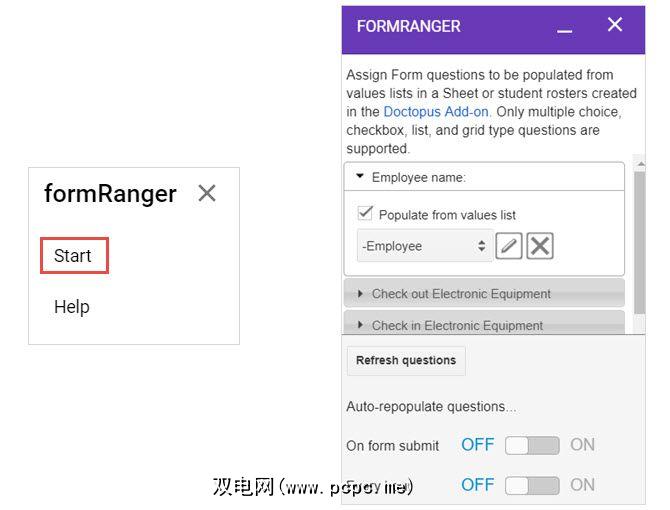
Task: Close the formRanger menu popup
Action: pyautogui.click(x=207, y=193)
